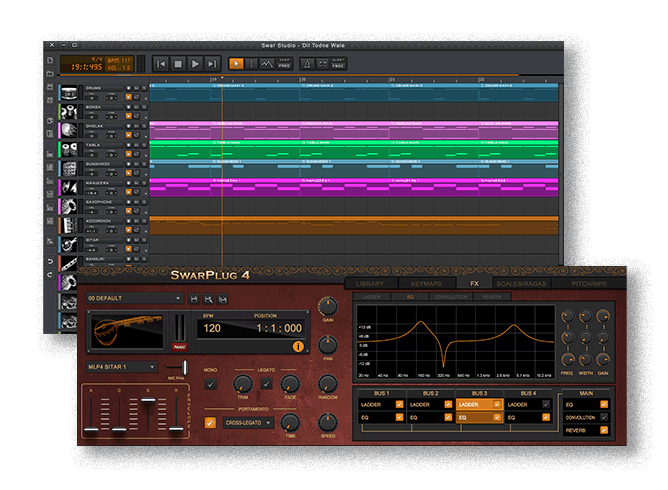Click the Accordion track orange button
Image resolution: width=668 pixels, height=490 pixels.
[129, 230]
